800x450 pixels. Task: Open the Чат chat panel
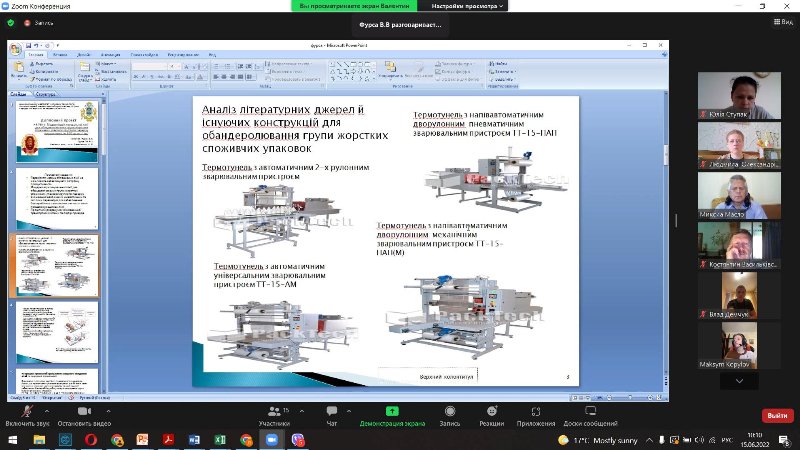coord(332,412)
